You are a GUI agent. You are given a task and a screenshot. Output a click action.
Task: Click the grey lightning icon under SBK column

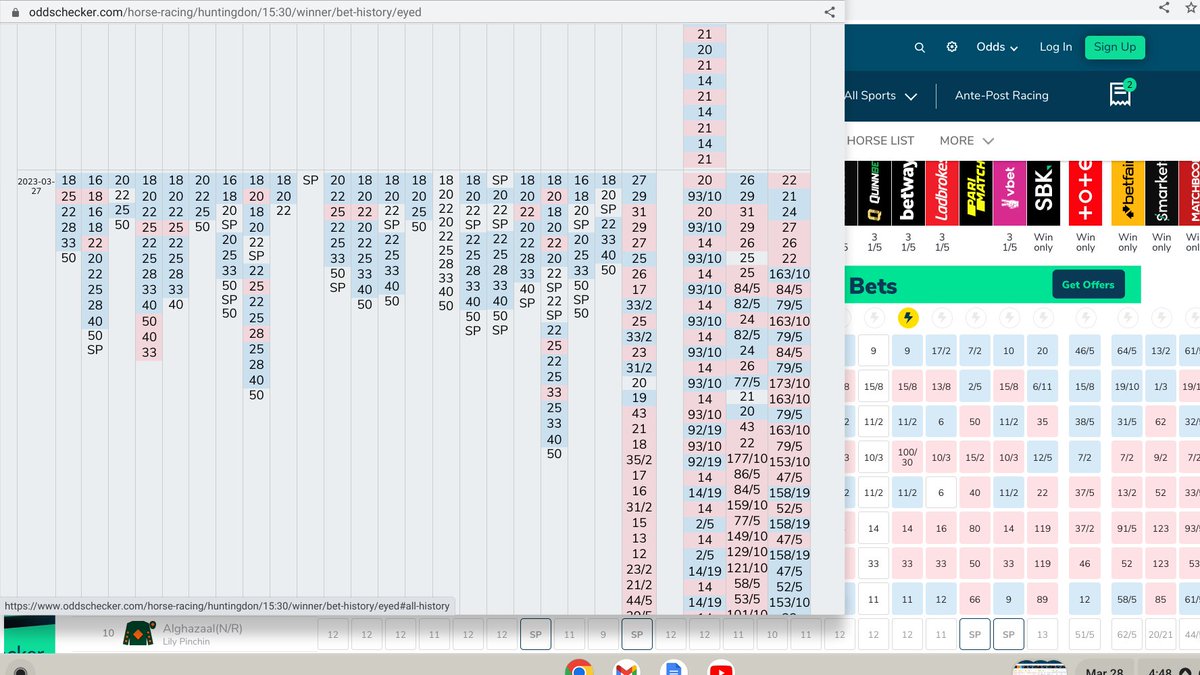[1043, 318]
